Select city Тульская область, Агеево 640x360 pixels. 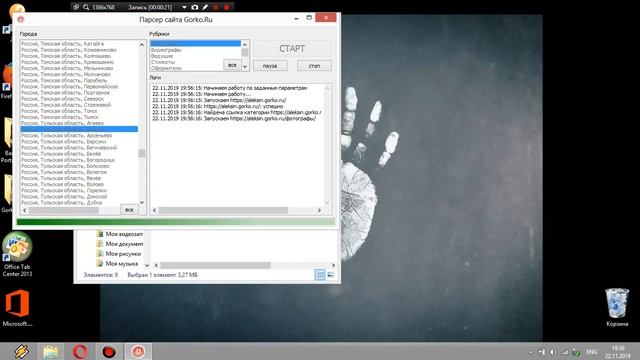[x=62, y=123]
